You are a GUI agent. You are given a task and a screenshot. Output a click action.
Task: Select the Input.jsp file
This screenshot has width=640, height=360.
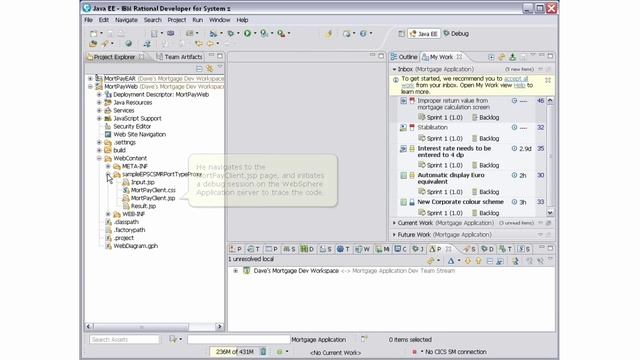142,182
